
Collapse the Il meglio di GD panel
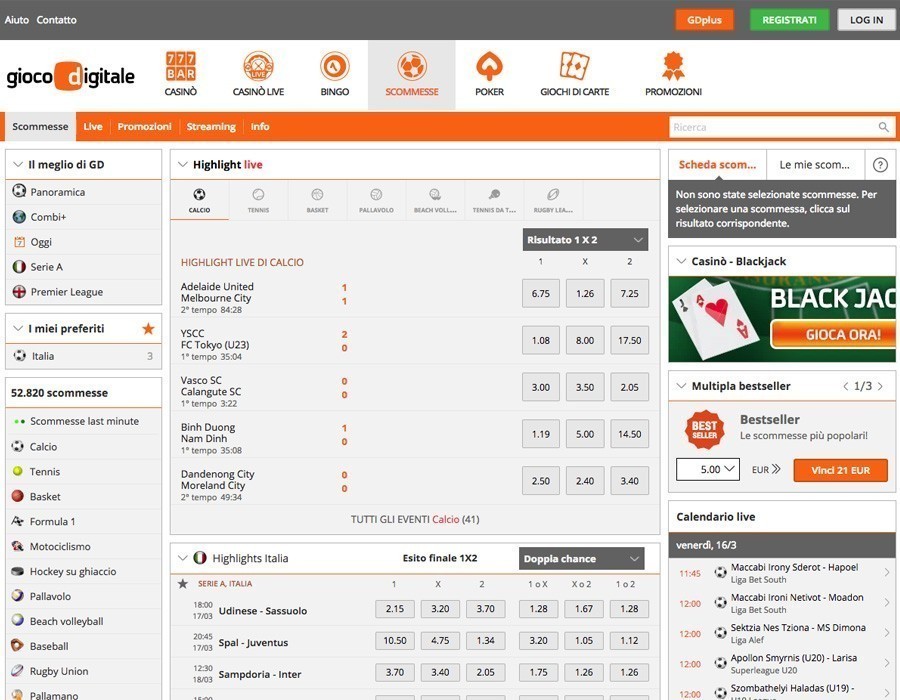click(x=18, y=165)
